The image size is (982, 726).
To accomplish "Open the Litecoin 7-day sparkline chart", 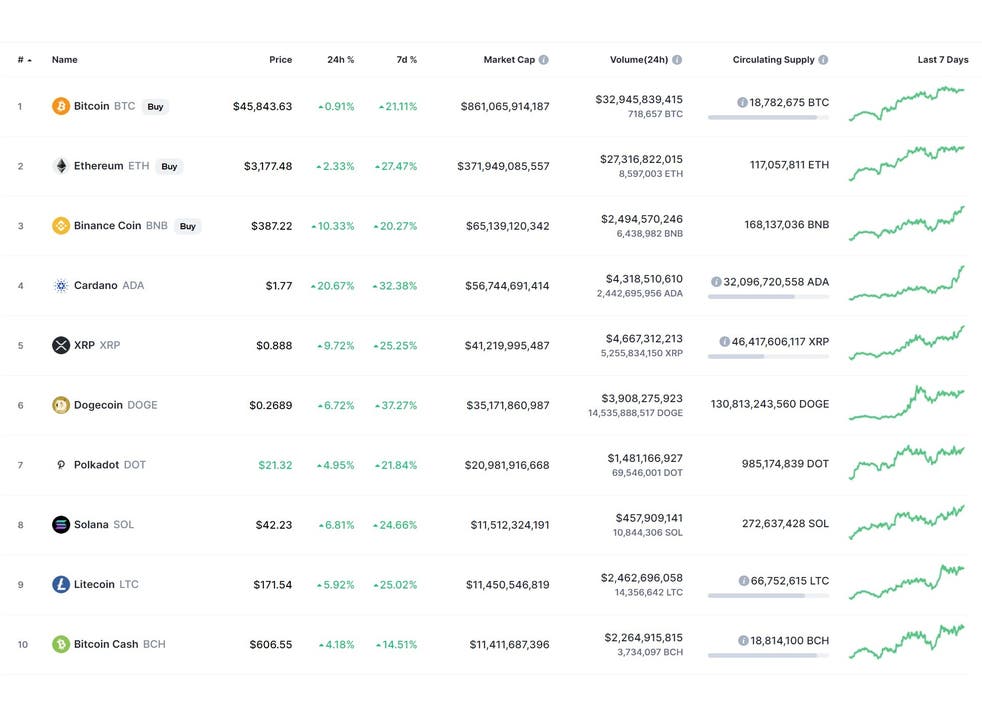I will tap(907, 582).
